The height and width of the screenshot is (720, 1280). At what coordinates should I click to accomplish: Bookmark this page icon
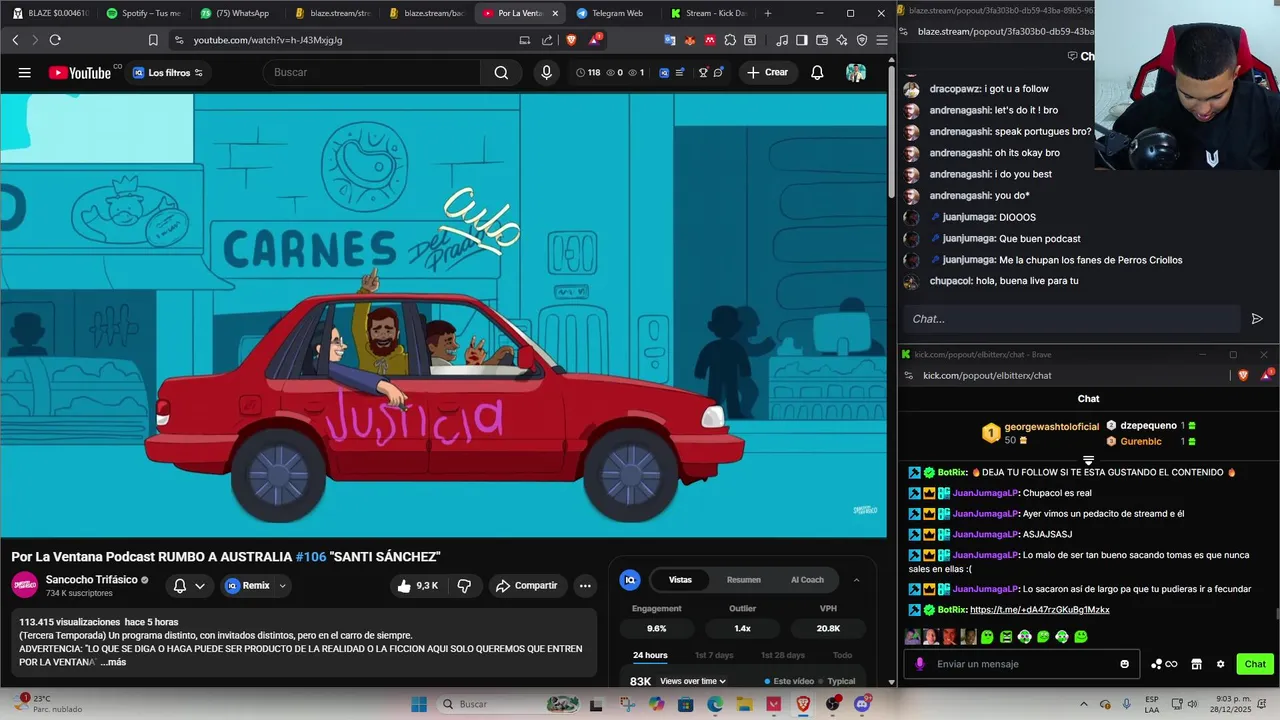coord(153,40)
